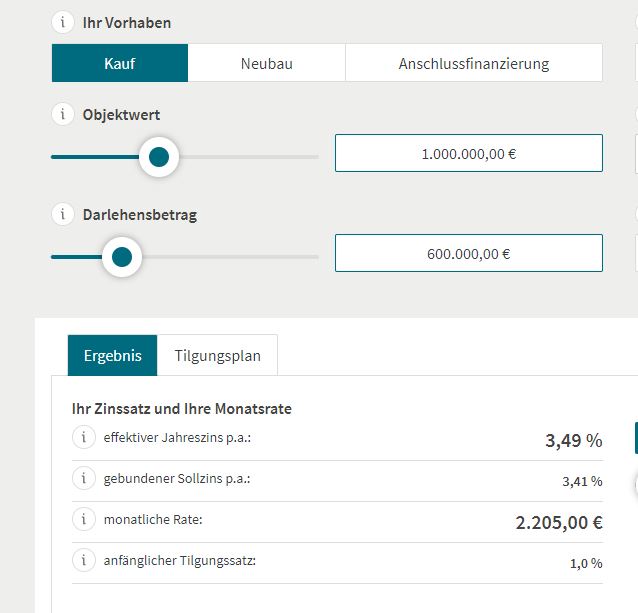The image size is (638, 613).
Task: Choose Neubau as Vorhaben
Action: tap(266, 63)
